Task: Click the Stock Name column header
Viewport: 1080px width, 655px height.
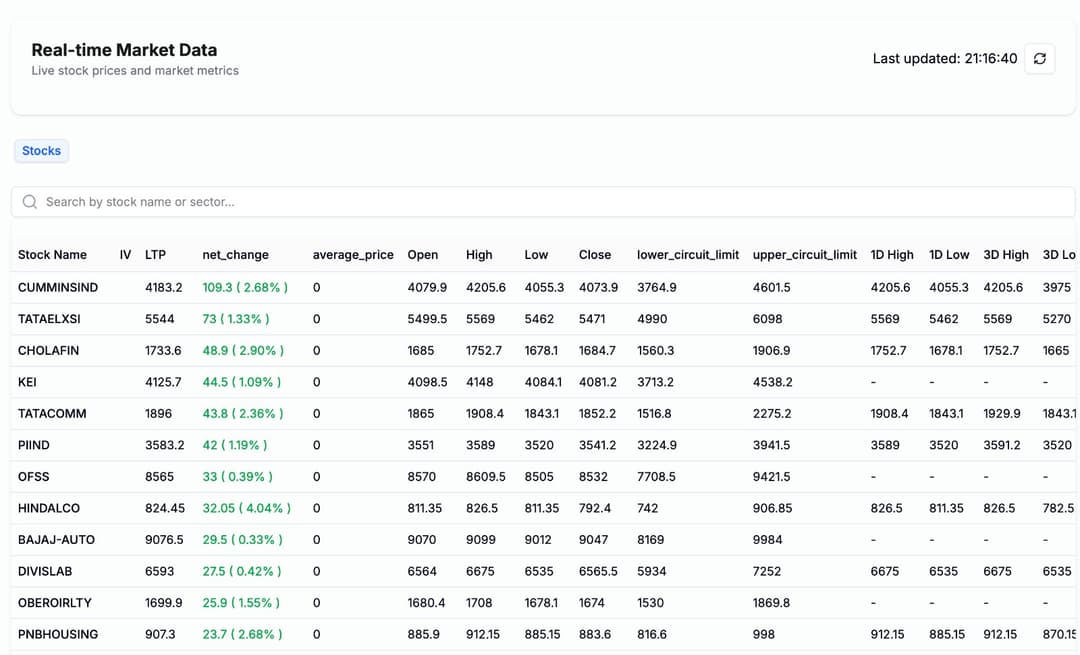Action: point(52,255)
